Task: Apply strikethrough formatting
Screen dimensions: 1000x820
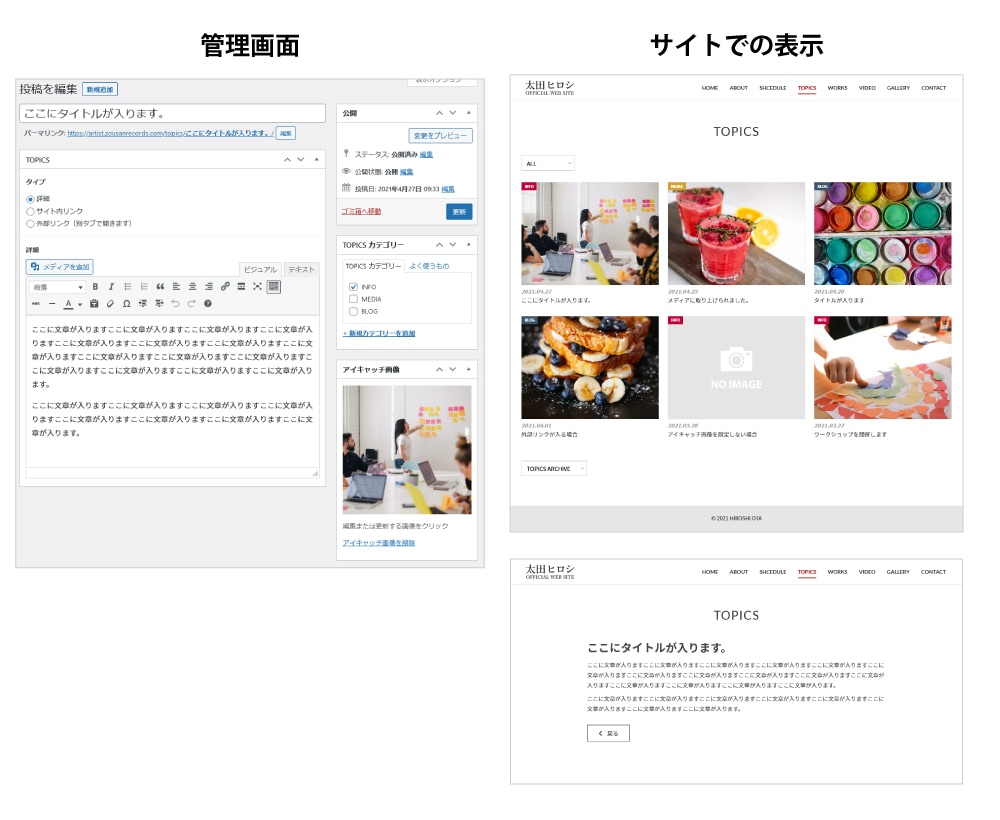Action: click(x=36, y=304)
